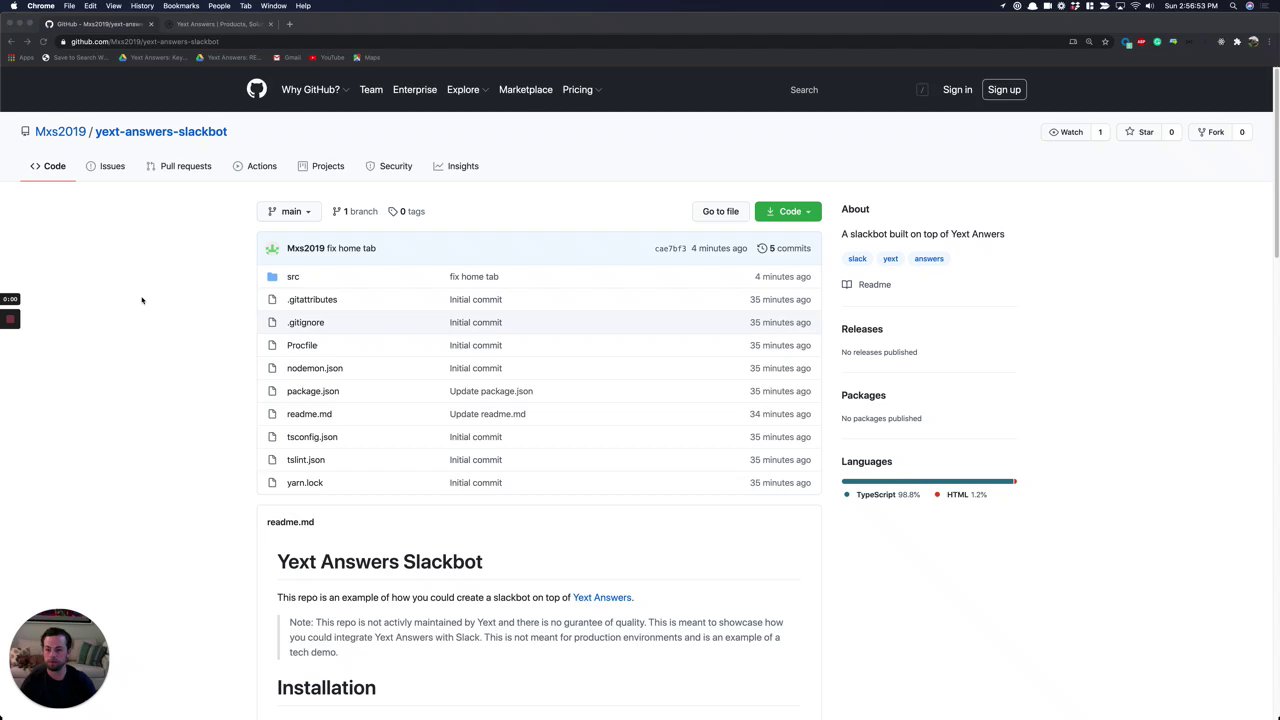Switch to the Issues tab
This screenshot has height=720, width=1280.
[x=105, y=167]
